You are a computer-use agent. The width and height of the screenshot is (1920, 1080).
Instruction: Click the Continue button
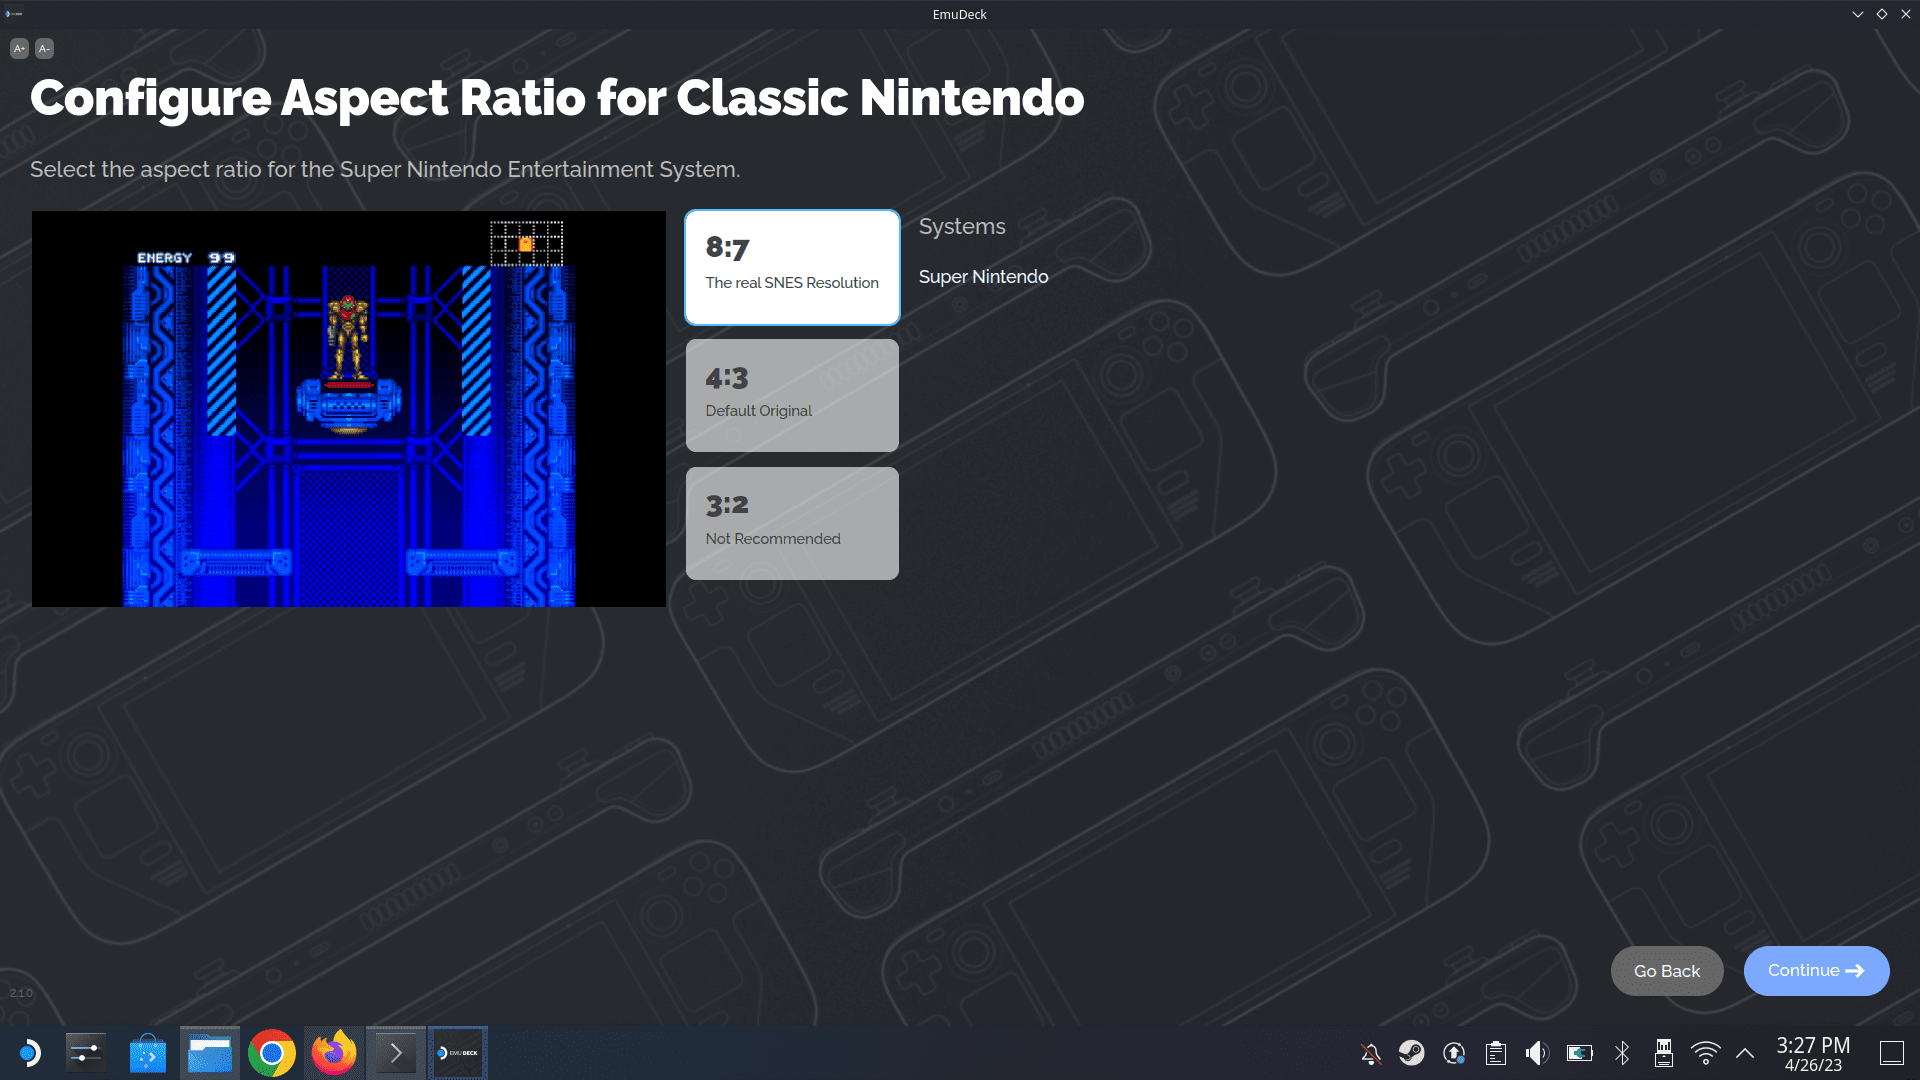(x=1816, y=970)
